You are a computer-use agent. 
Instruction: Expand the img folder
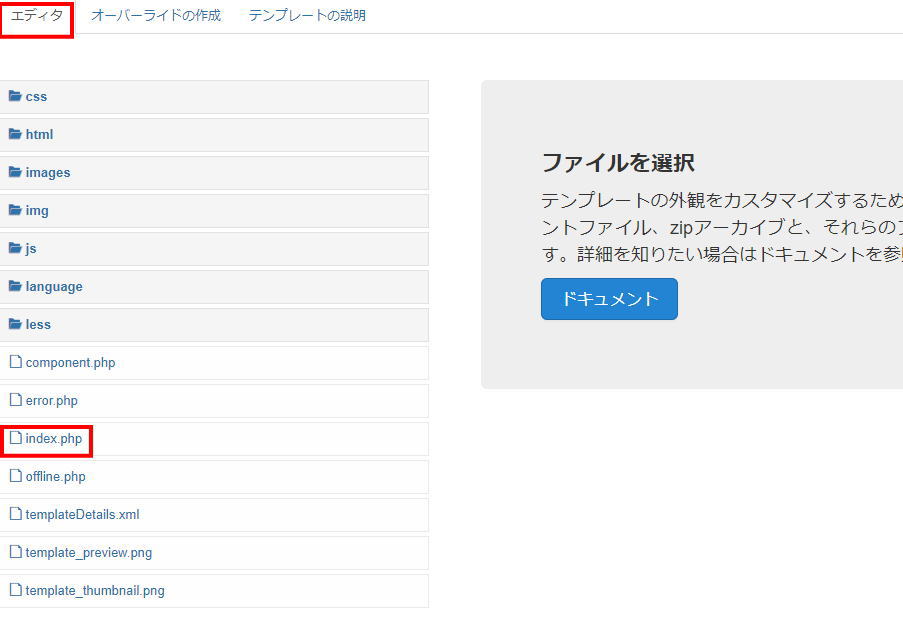click(x=37, y=211)
